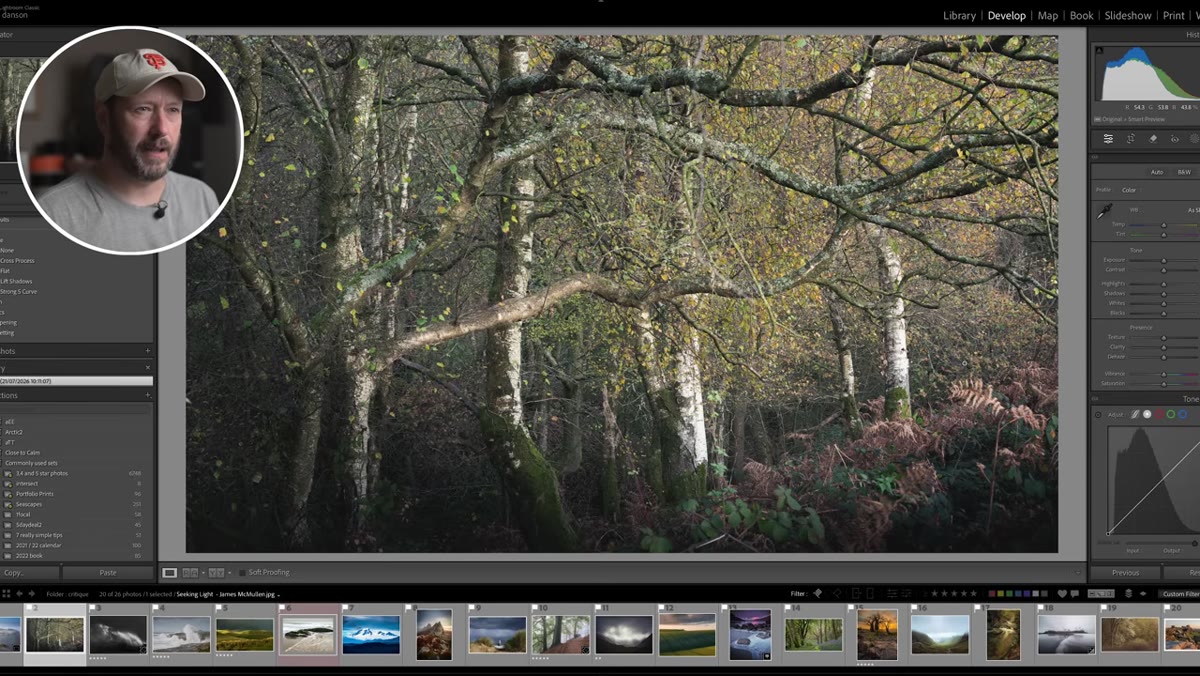Add a new snapshot with plus
The width and height of the screenshot is (1200, 676).
coord(148,351)
